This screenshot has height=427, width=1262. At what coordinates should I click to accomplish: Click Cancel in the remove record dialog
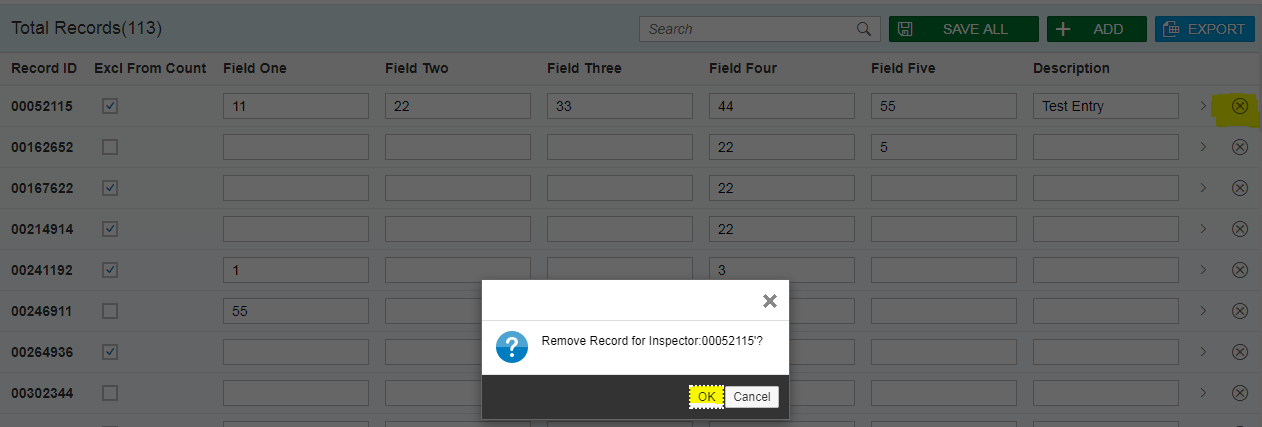pyautogui.click(x=751, y=397)
